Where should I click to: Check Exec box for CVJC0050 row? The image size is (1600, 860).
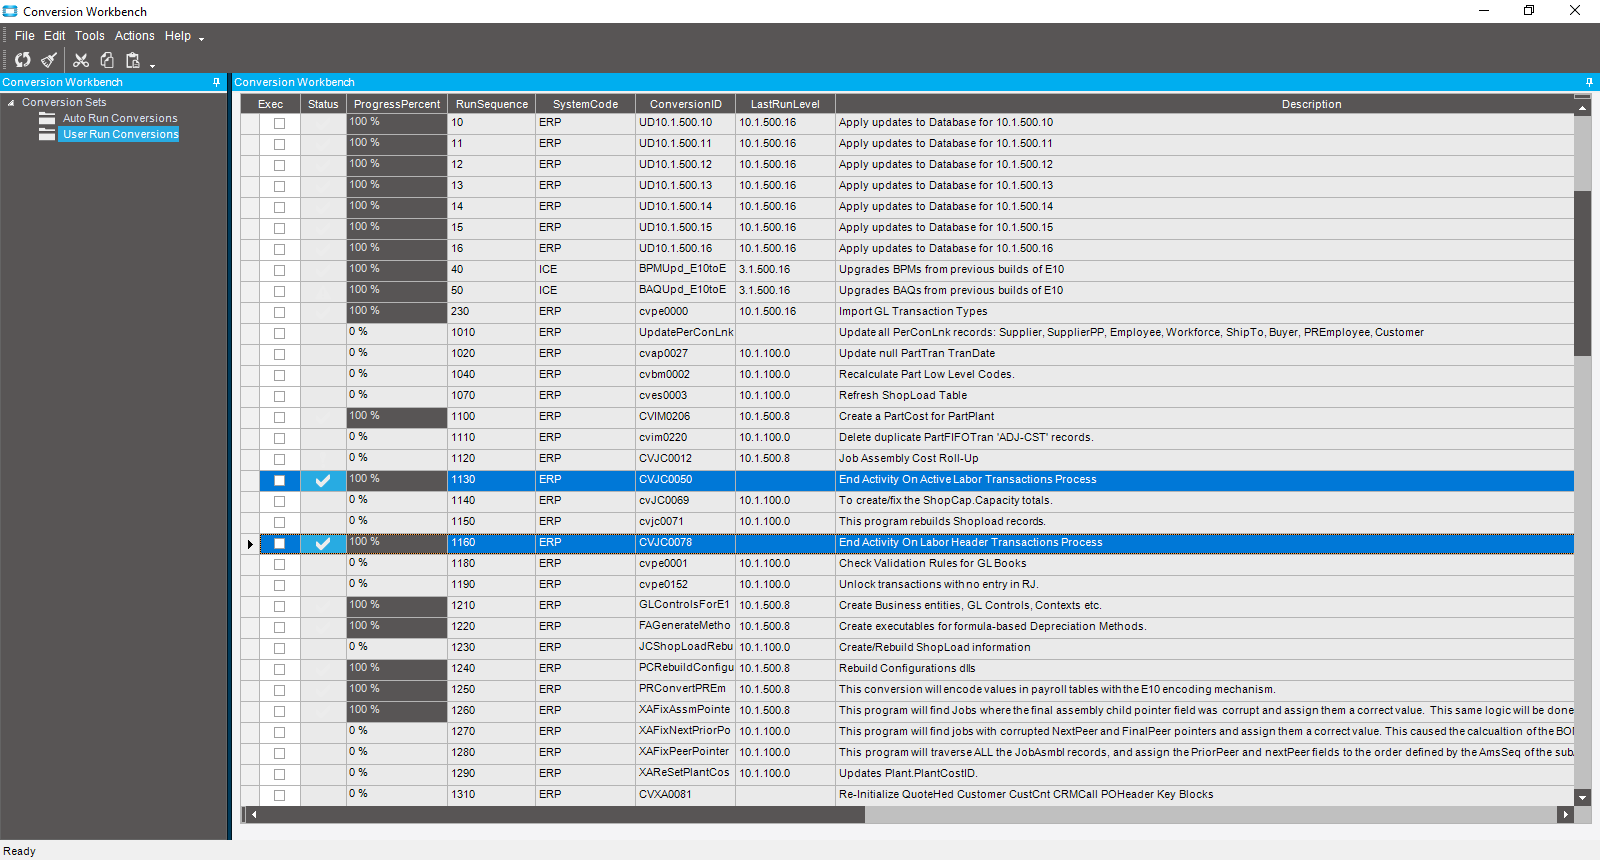[x=279, y=480]
